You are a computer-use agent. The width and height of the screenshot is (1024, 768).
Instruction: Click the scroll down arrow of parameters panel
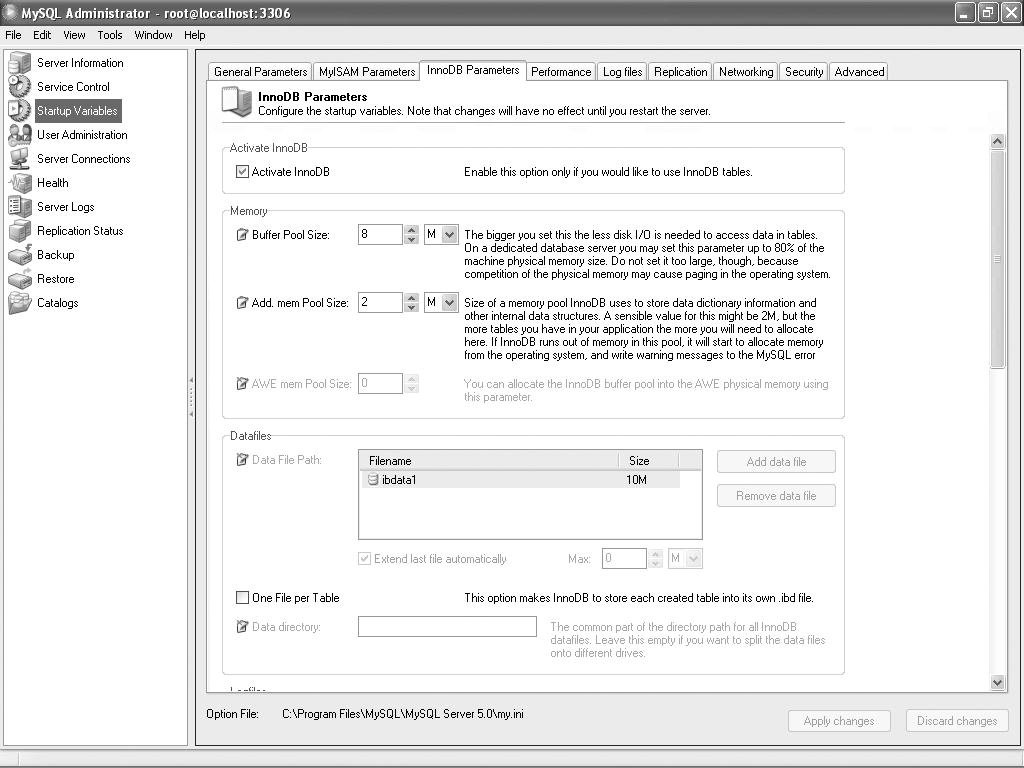click(x=997, y=683)
